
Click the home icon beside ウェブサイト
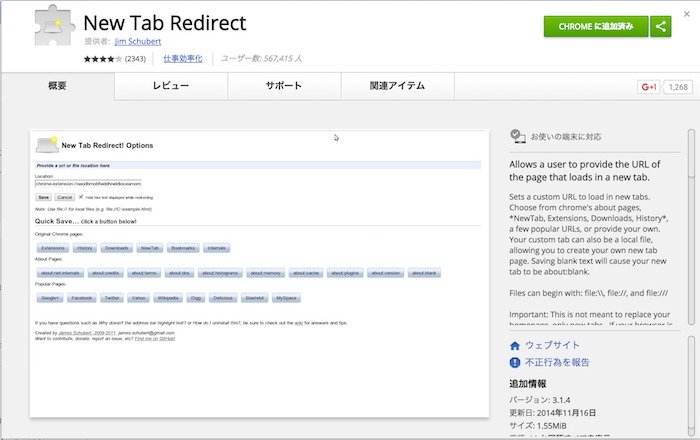tap(515, 345)
